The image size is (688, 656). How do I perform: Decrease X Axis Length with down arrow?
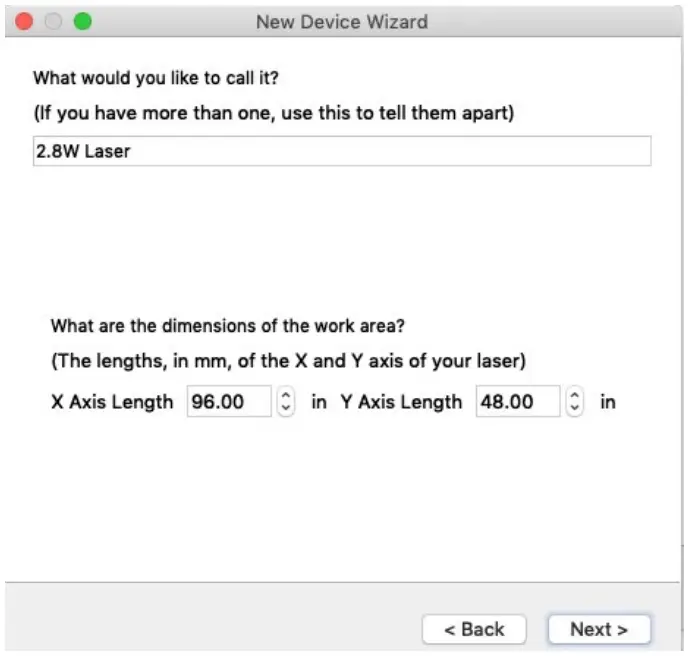pos(286,409)
